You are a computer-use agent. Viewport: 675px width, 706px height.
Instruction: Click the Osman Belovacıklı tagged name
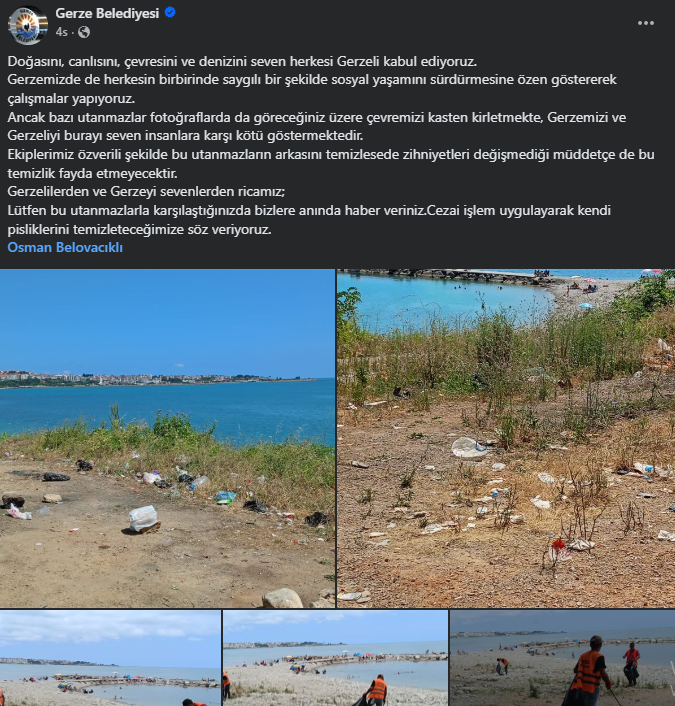point(65,247)
